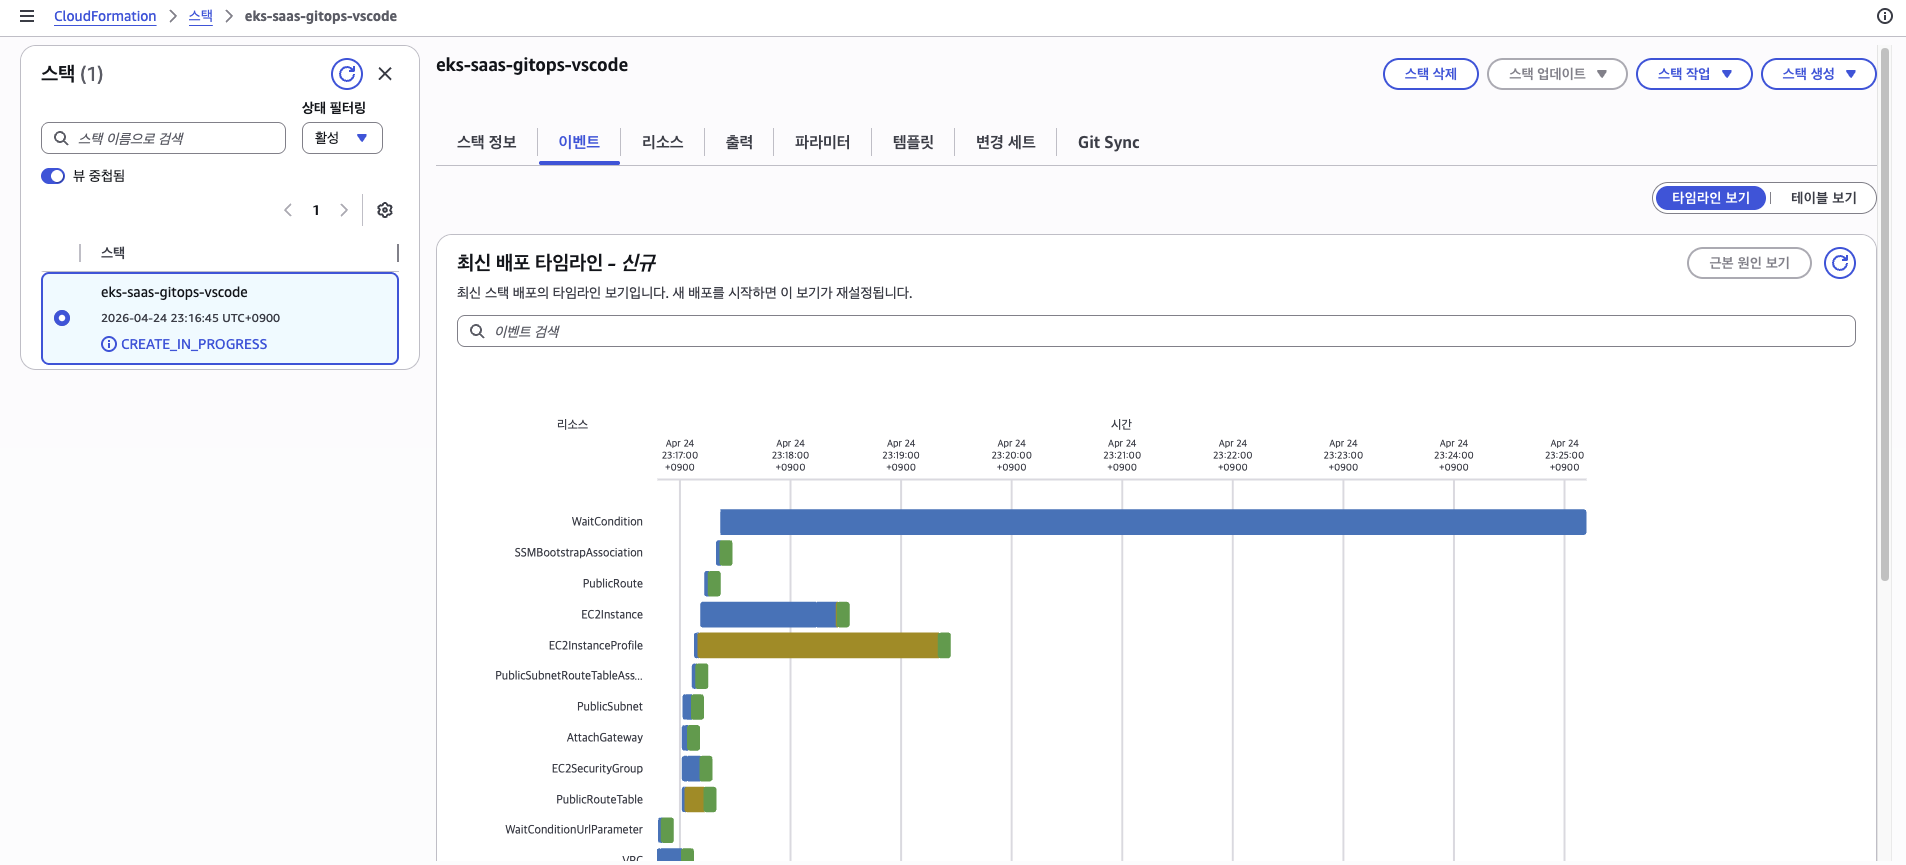The height and width of the screenshot is (865, 1906).
Task: Click the info icon at top right
Action: point(1884,16)
